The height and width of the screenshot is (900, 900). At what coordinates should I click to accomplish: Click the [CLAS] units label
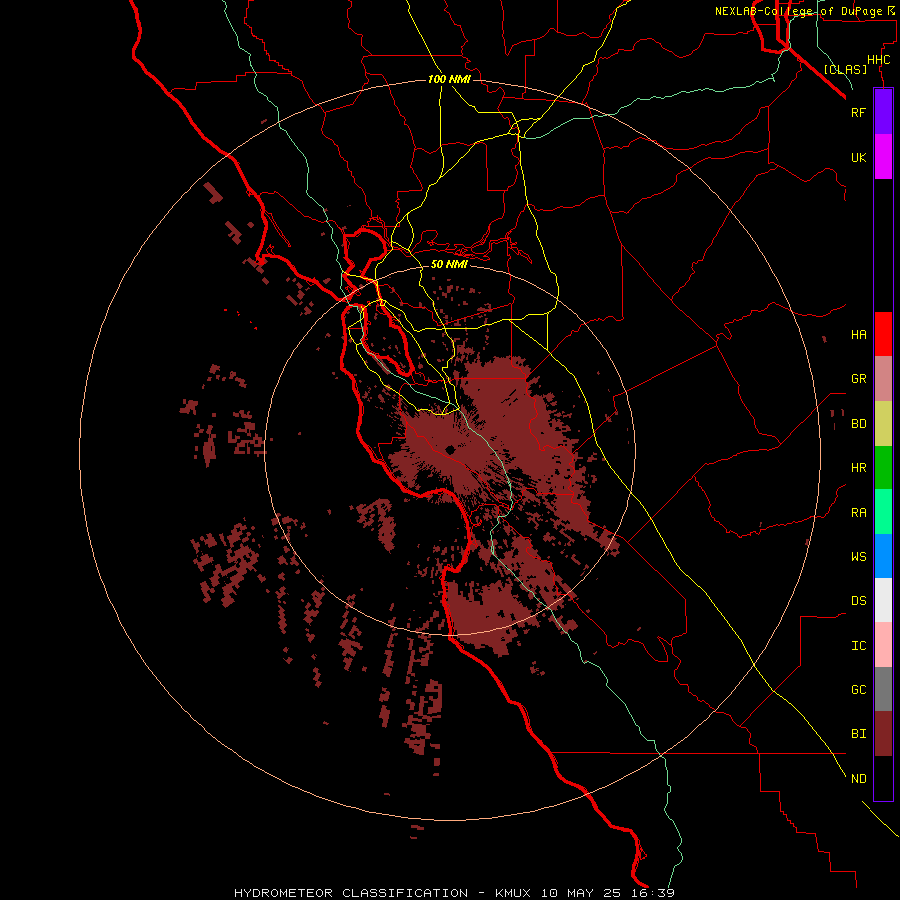coord(845,69)
